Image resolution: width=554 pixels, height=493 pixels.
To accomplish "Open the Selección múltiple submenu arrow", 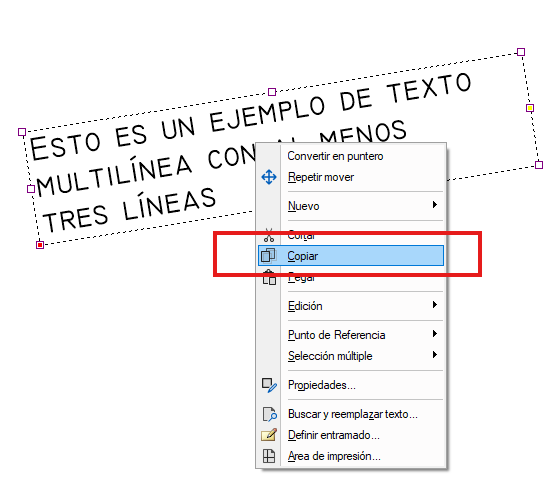I will (x=435, y=355).
